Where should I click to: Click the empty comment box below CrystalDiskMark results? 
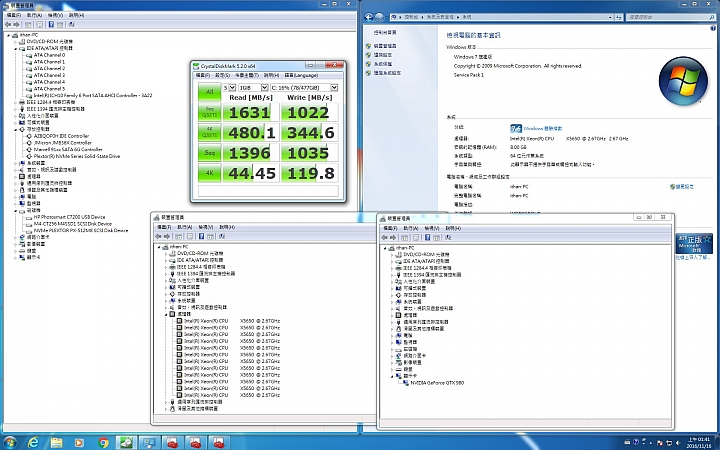[268, 191]
